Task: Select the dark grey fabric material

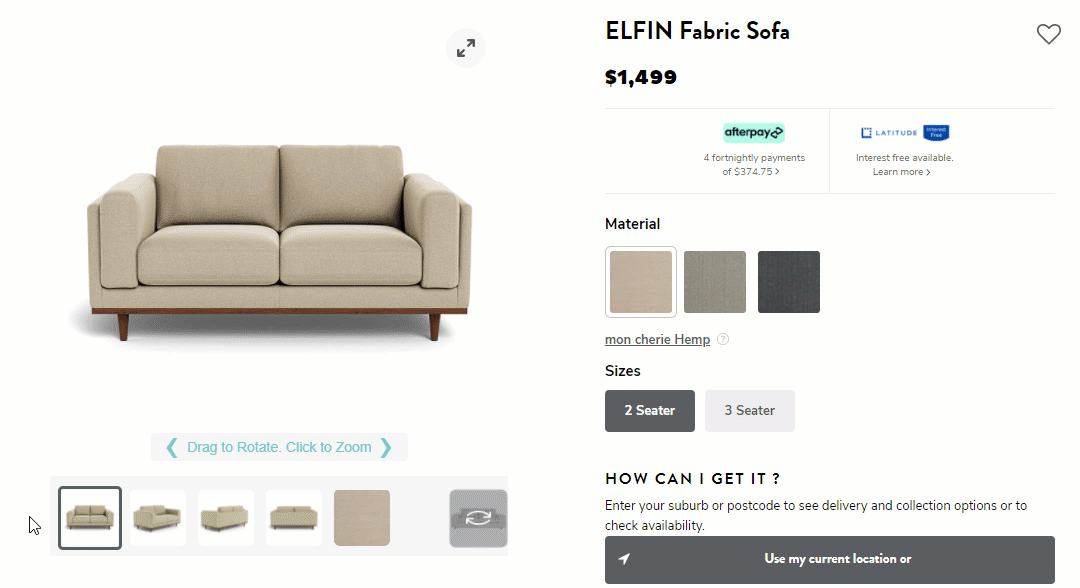Action: coord(788,281)
